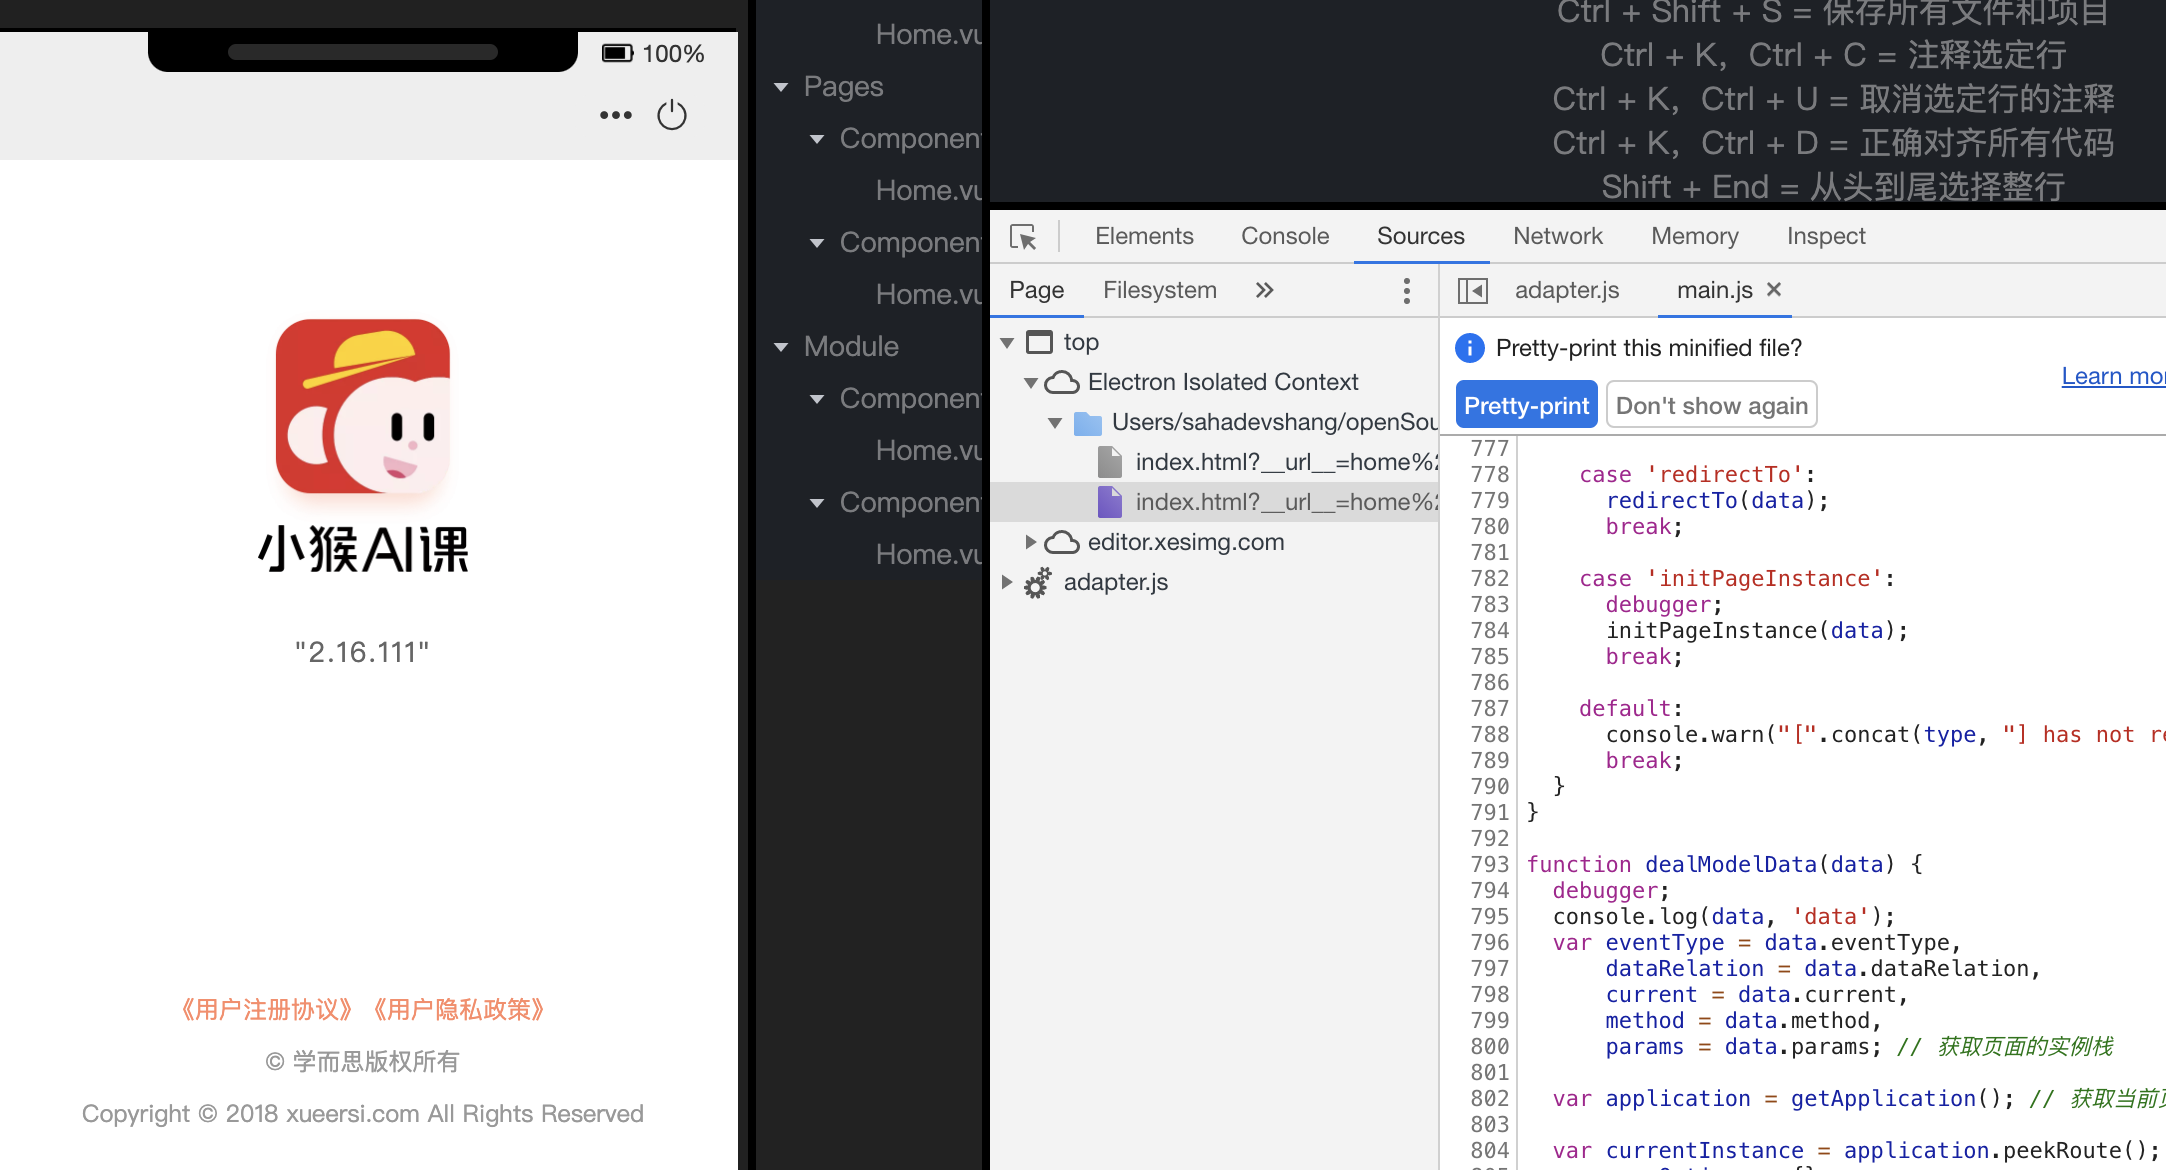Open the three-dot menu in the sources navigator
Viewport: 2166px width, 1170px height.
tap(1406, 291)
